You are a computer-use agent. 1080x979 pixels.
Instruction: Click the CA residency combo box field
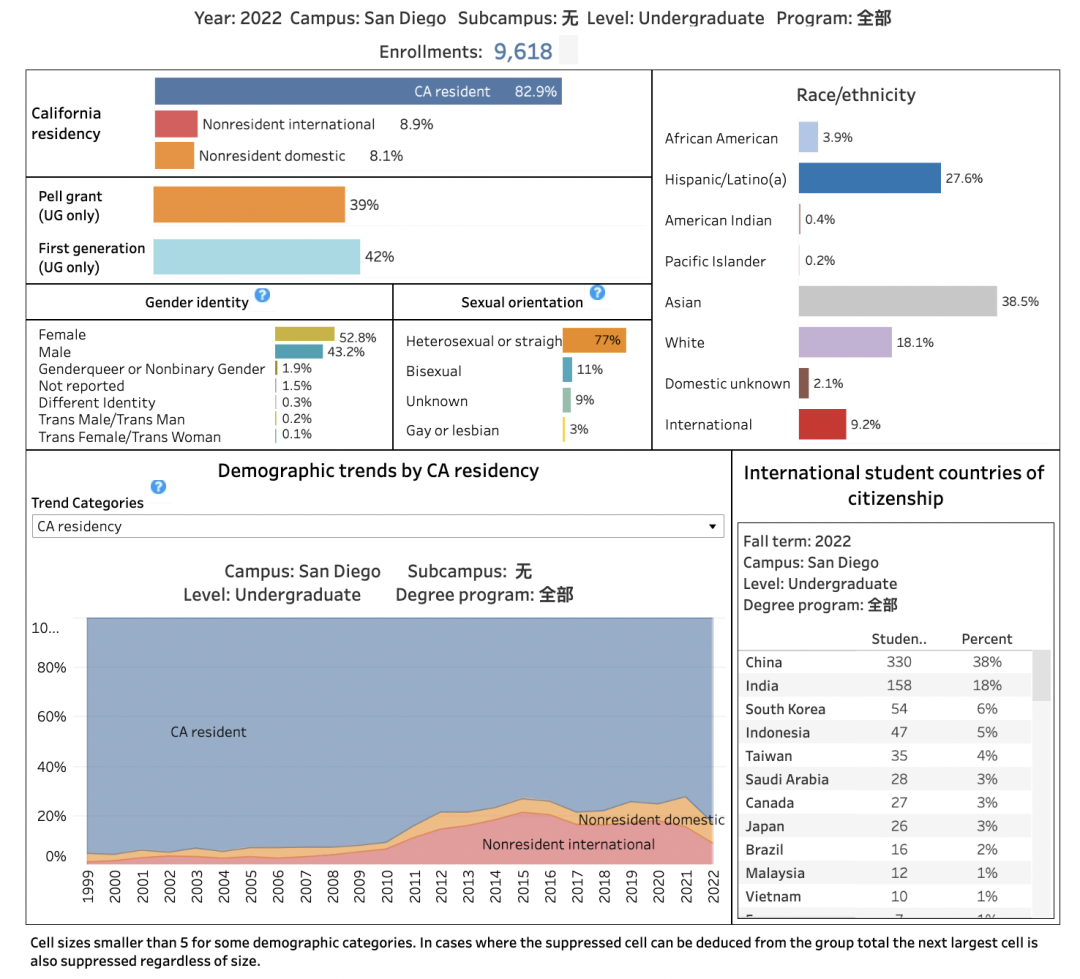pos(370,527)
